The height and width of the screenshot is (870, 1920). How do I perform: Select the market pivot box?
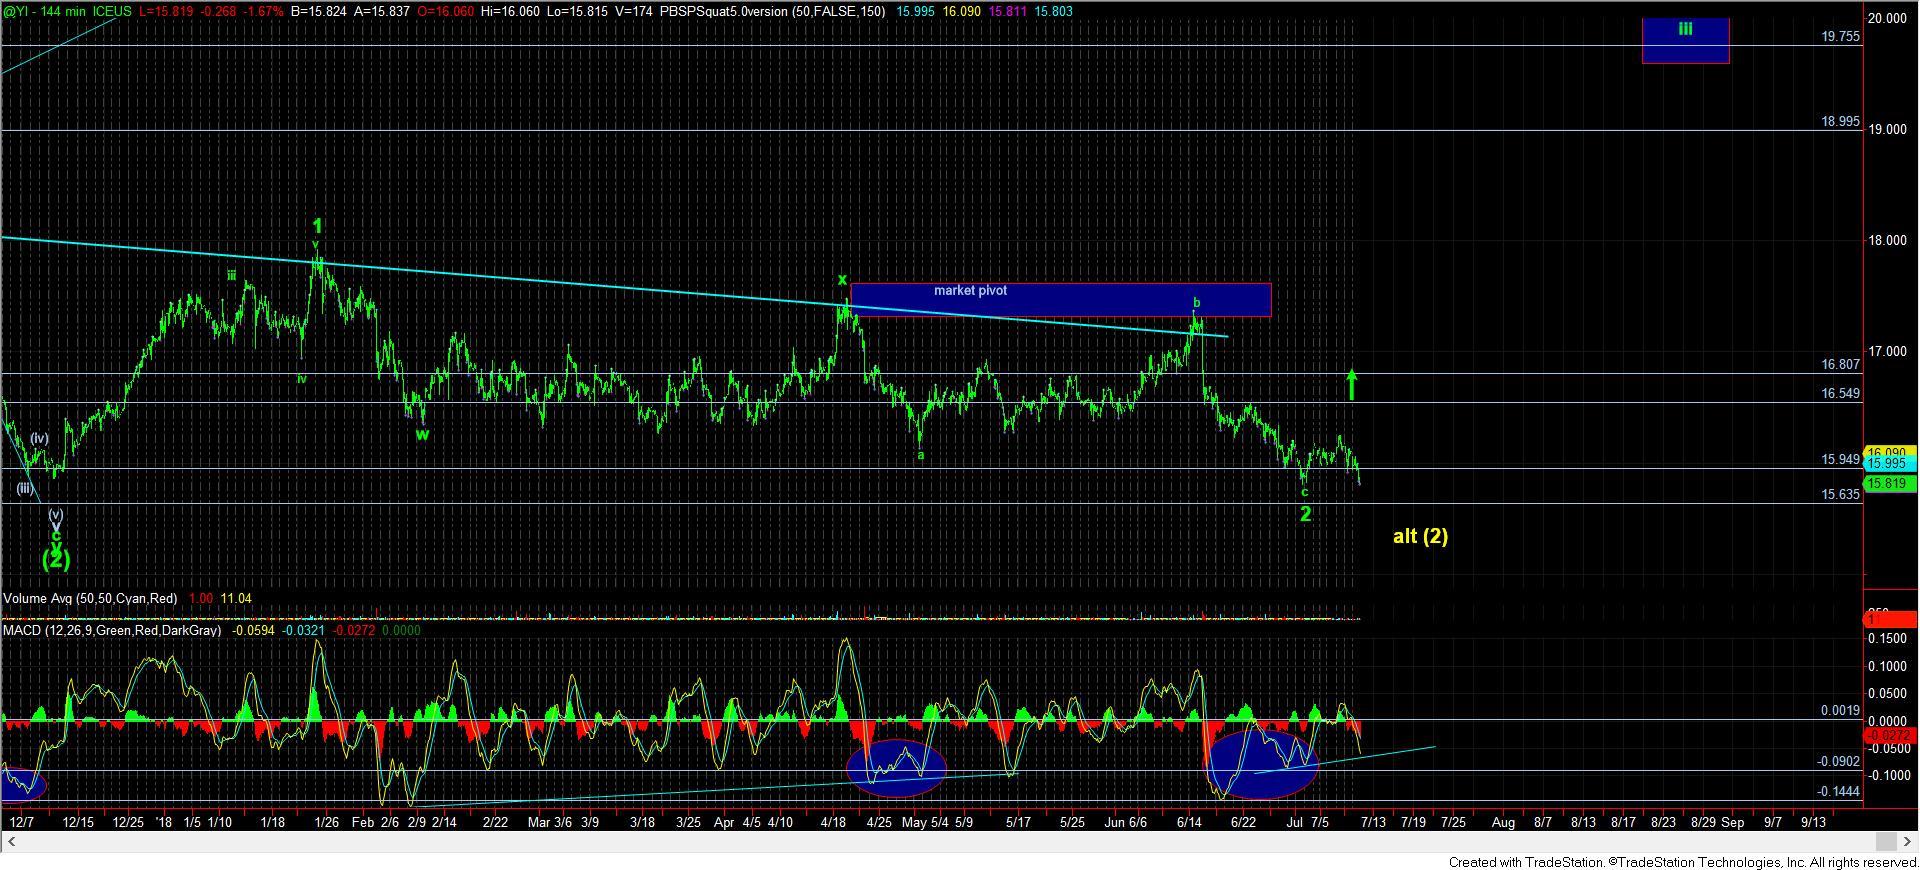1061,300
